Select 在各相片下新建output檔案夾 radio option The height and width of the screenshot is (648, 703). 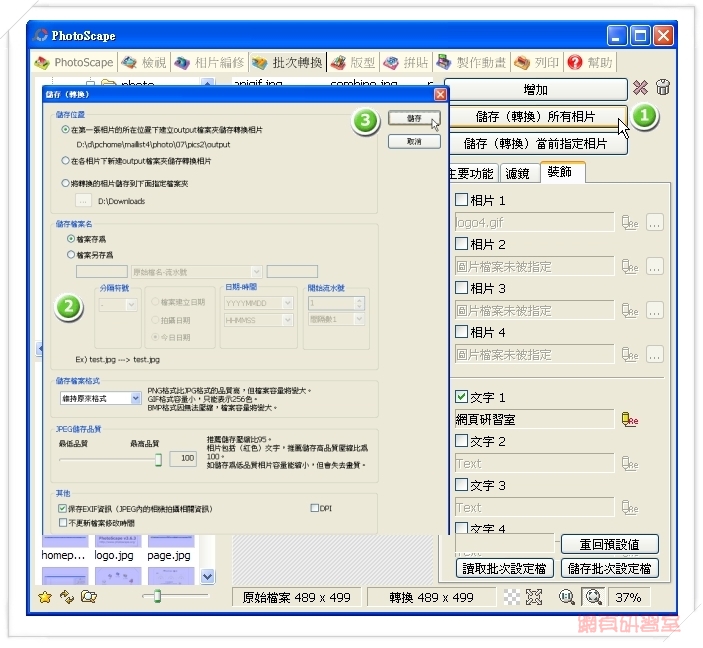click(x=65, y=161)
